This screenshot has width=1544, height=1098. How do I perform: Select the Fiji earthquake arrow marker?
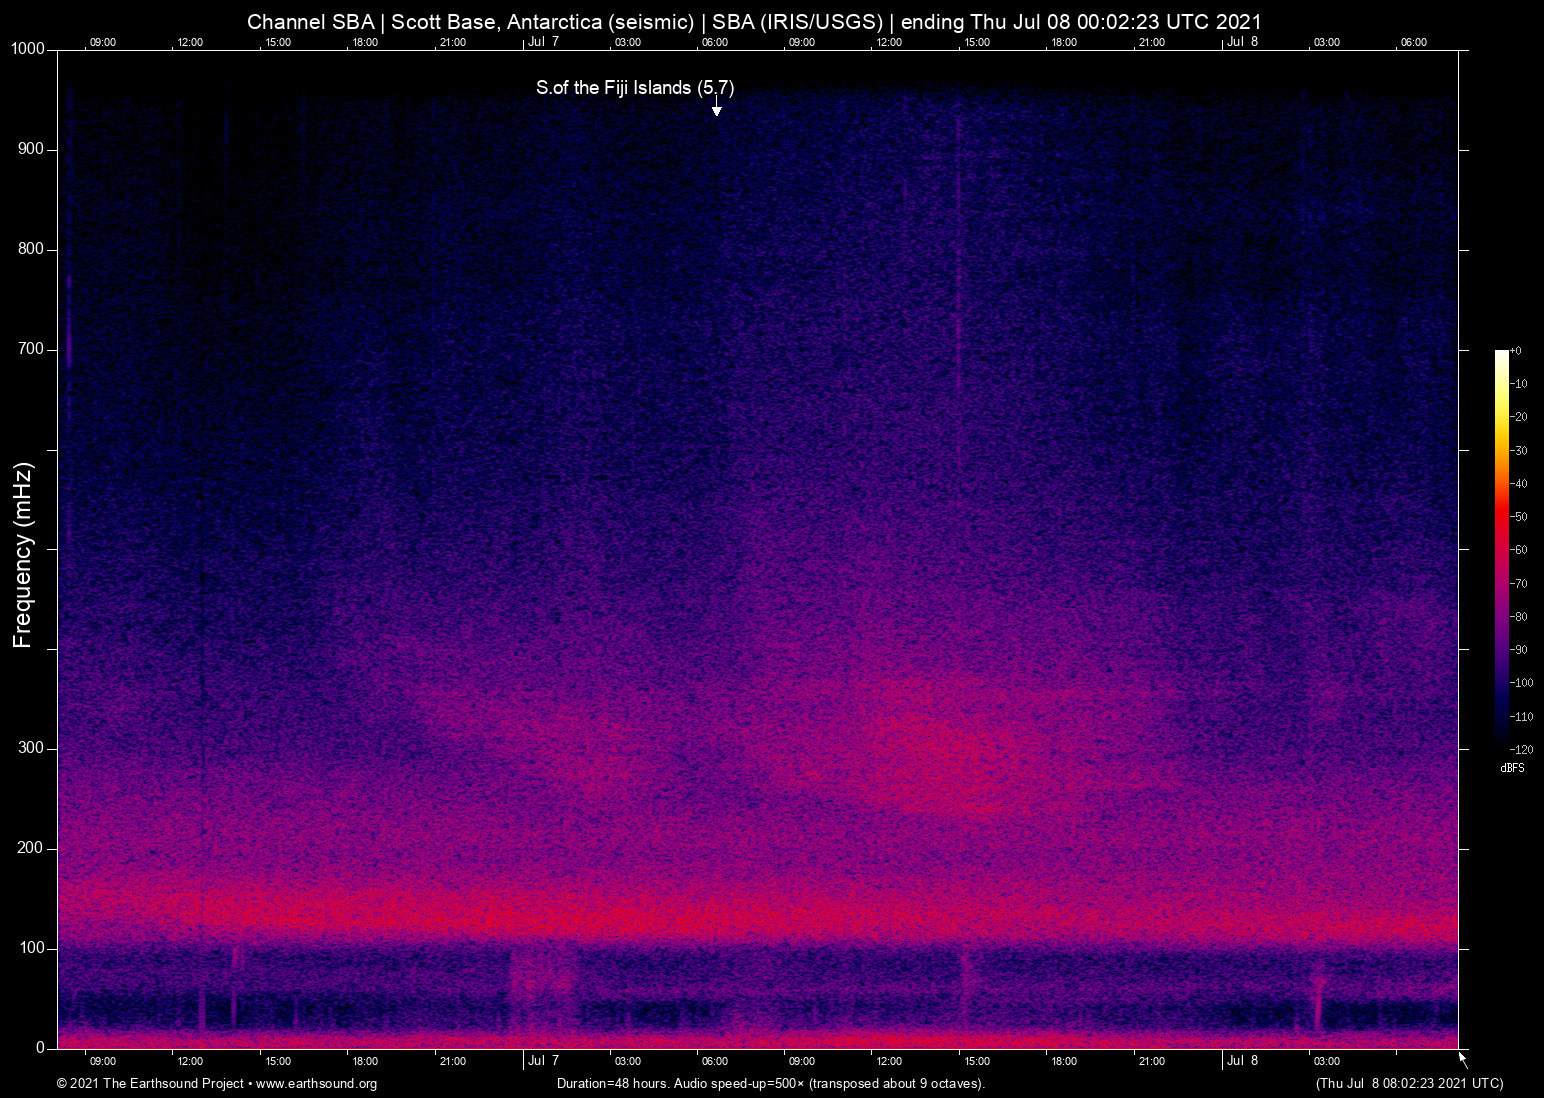tap(716, 106)
